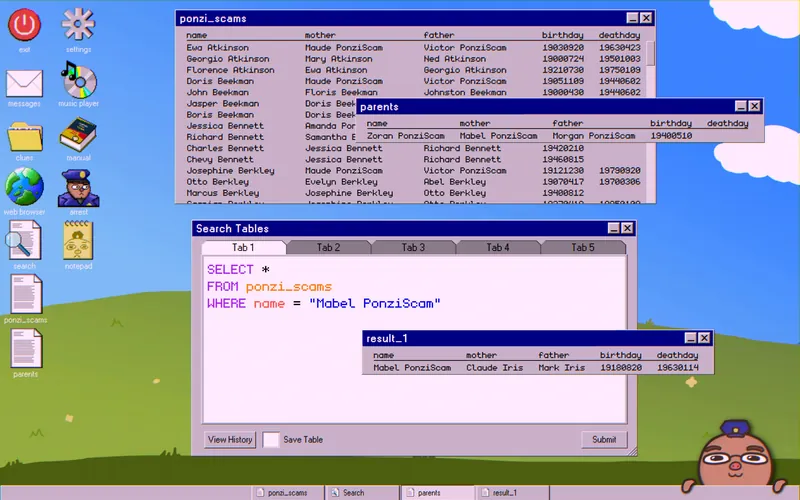
Task: Open the settings gear icon
Action: click(x=78, y=23)
